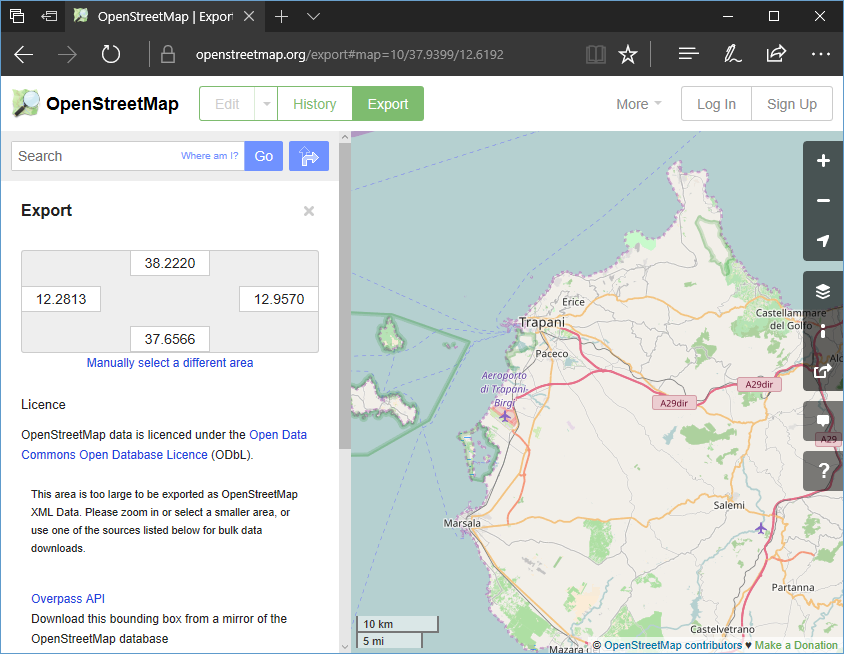This screenshot has width=844, height=654.
Task: Switch to the History tab
Action: coord(315,103)
